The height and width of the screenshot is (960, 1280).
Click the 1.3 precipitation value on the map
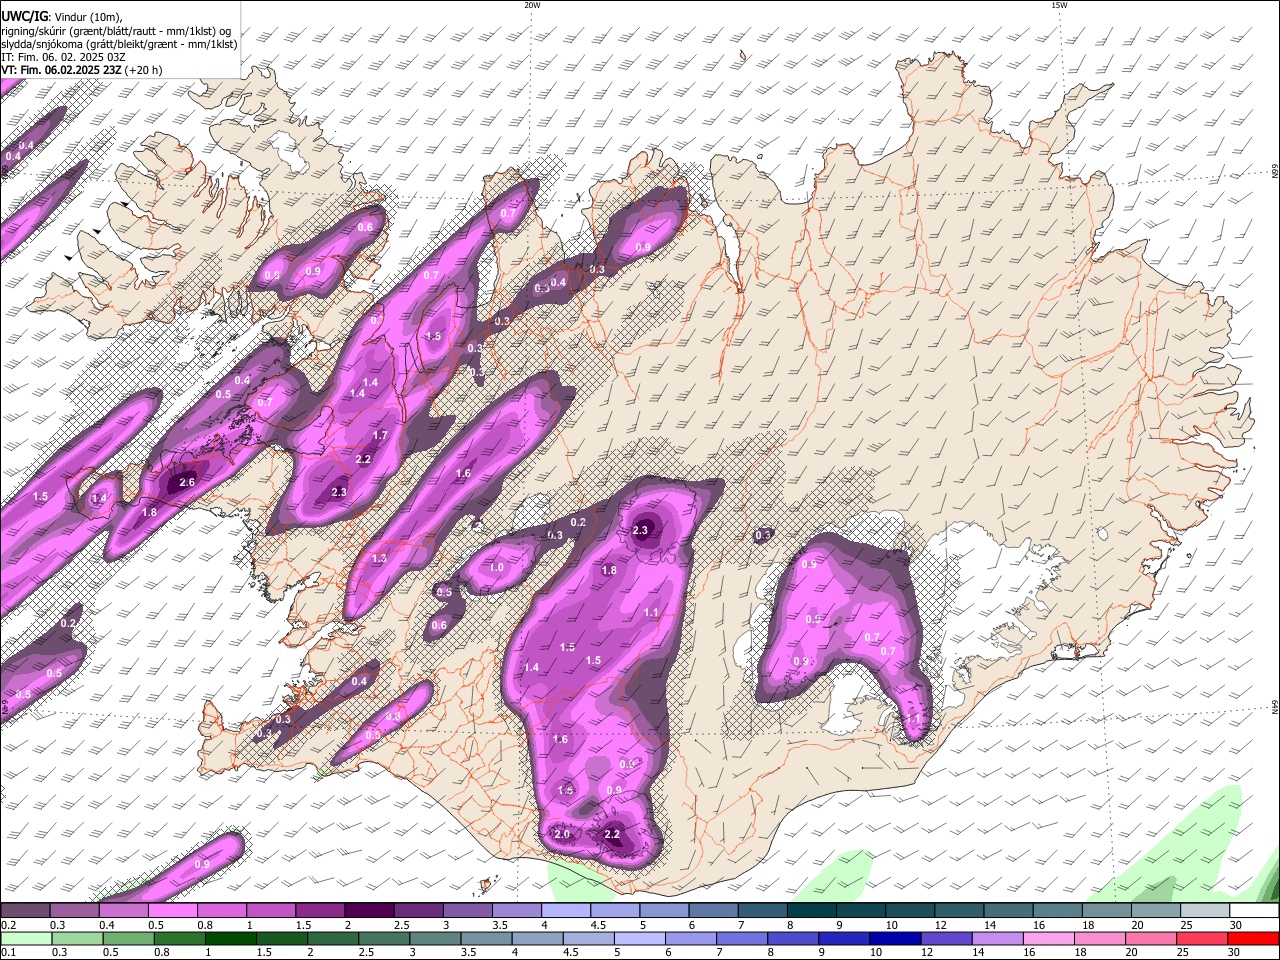(x=379, y=558)
